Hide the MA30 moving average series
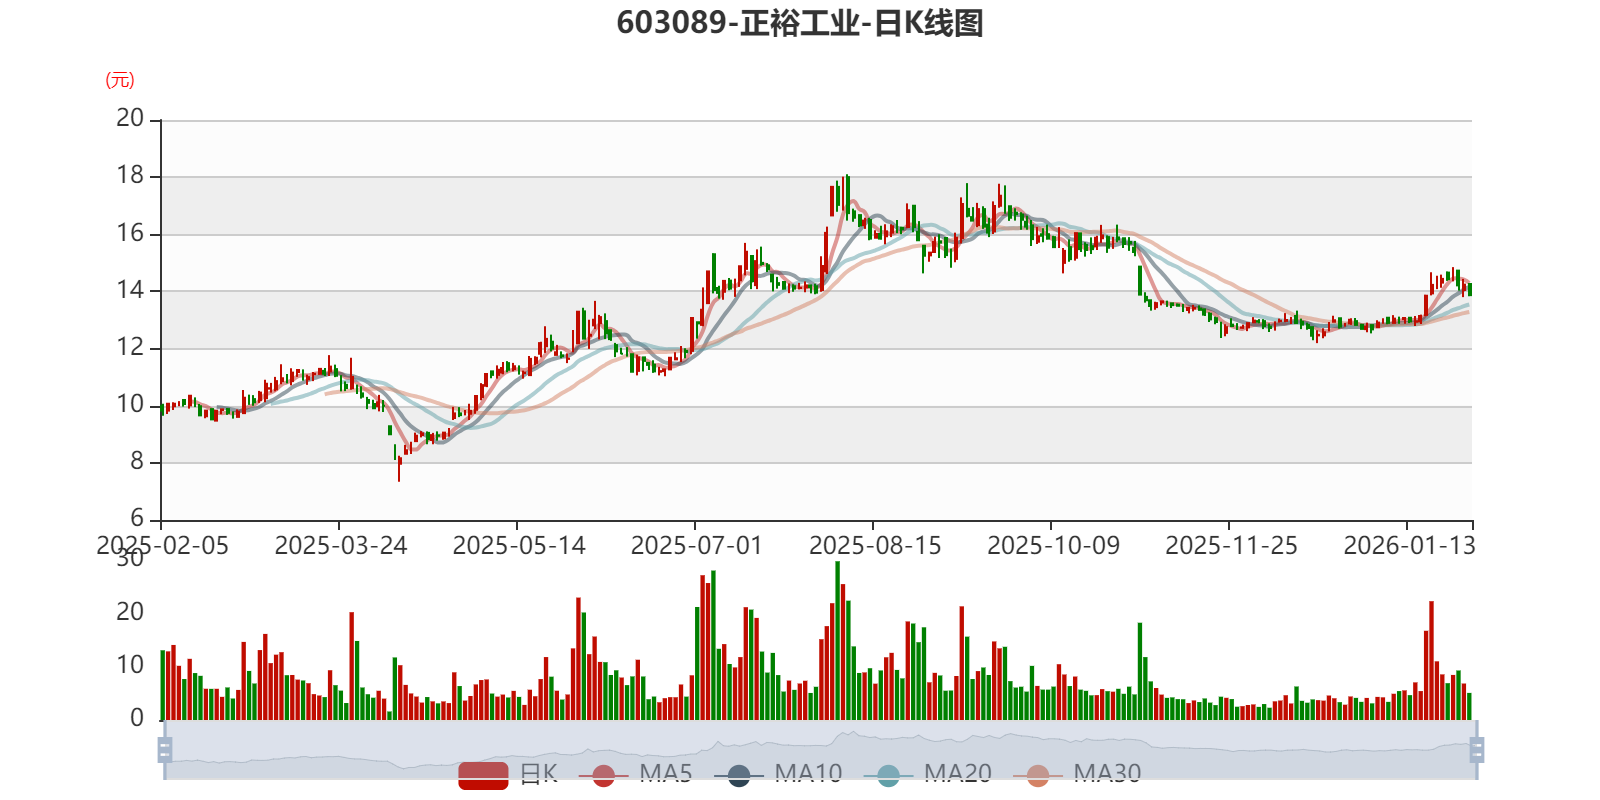Viewport: 1600px width, 800px height. point(1077,774)
